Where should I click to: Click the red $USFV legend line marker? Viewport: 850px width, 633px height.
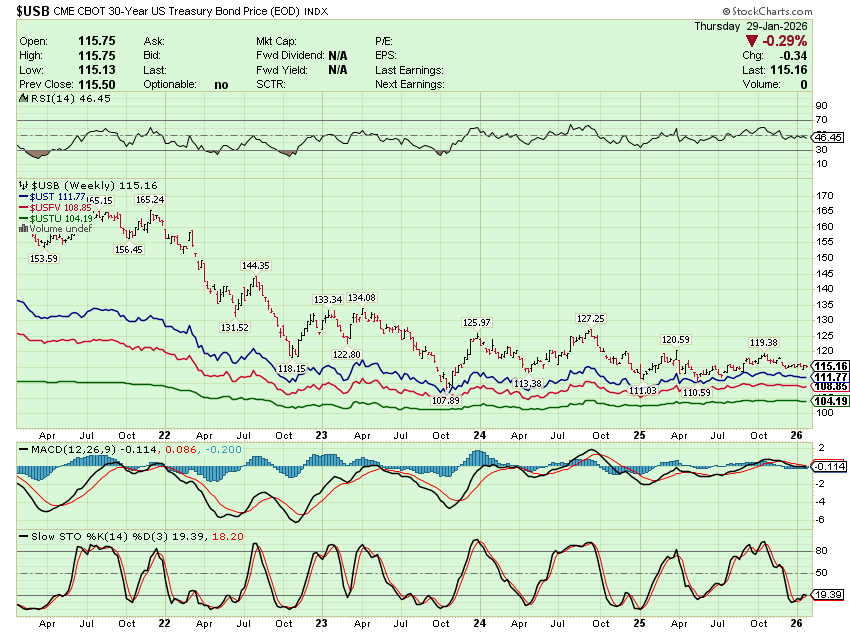(x=24, y=208)
